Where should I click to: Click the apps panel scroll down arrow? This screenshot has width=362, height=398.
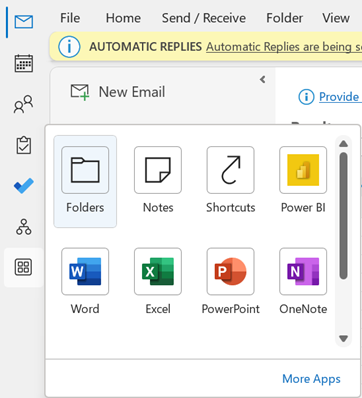click(x=343, y=339)
